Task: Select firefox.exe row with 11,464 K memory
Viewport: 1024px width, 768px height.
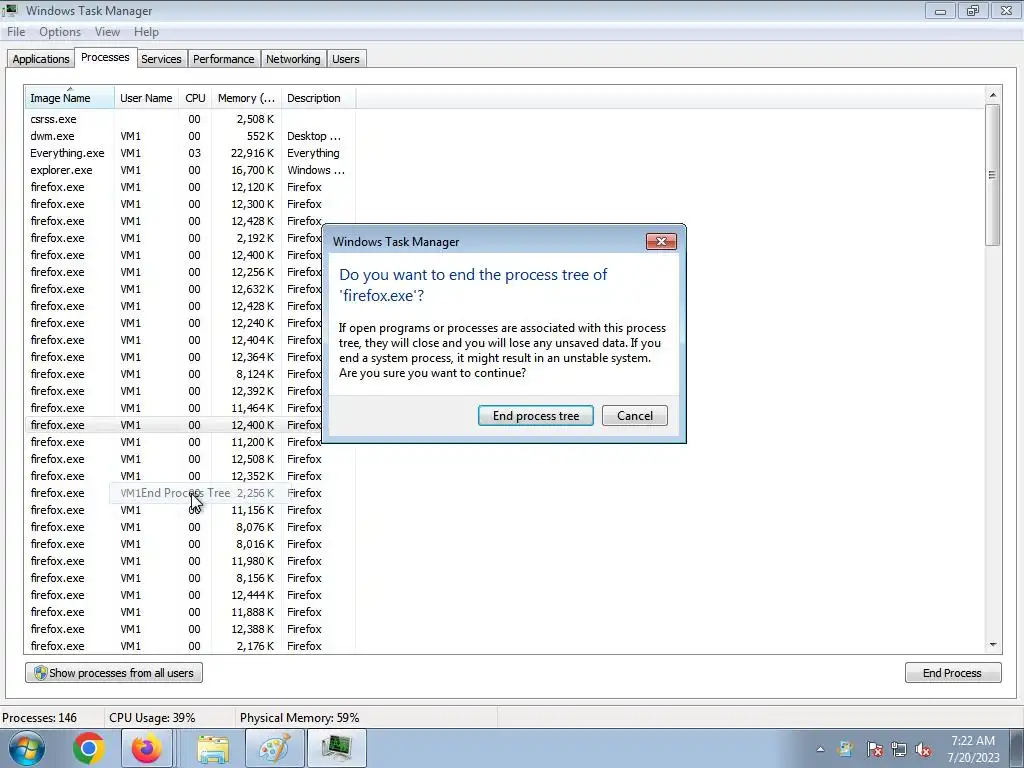Action: coord(173,408)
